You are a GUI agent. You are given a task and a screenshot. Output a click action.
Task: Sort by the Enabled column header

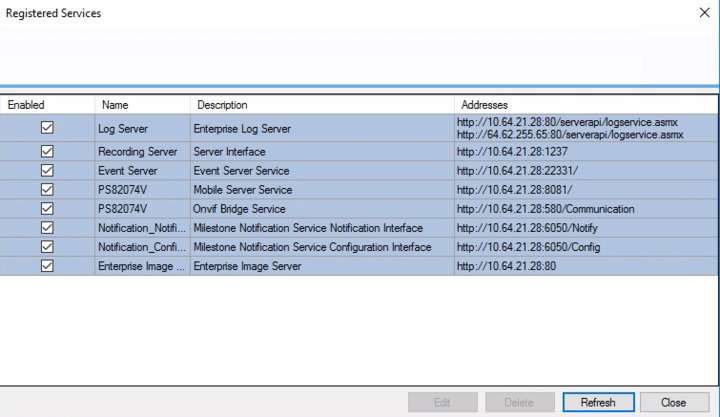pos(48,105)
